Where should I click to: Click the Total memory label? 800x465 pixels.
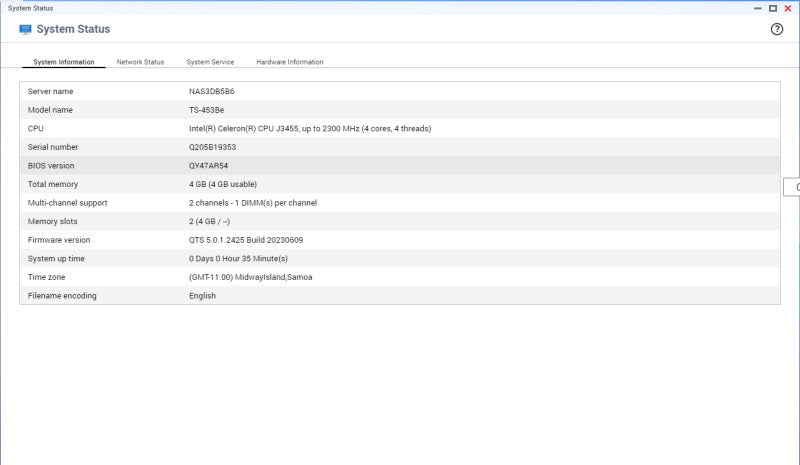point(53,184)
